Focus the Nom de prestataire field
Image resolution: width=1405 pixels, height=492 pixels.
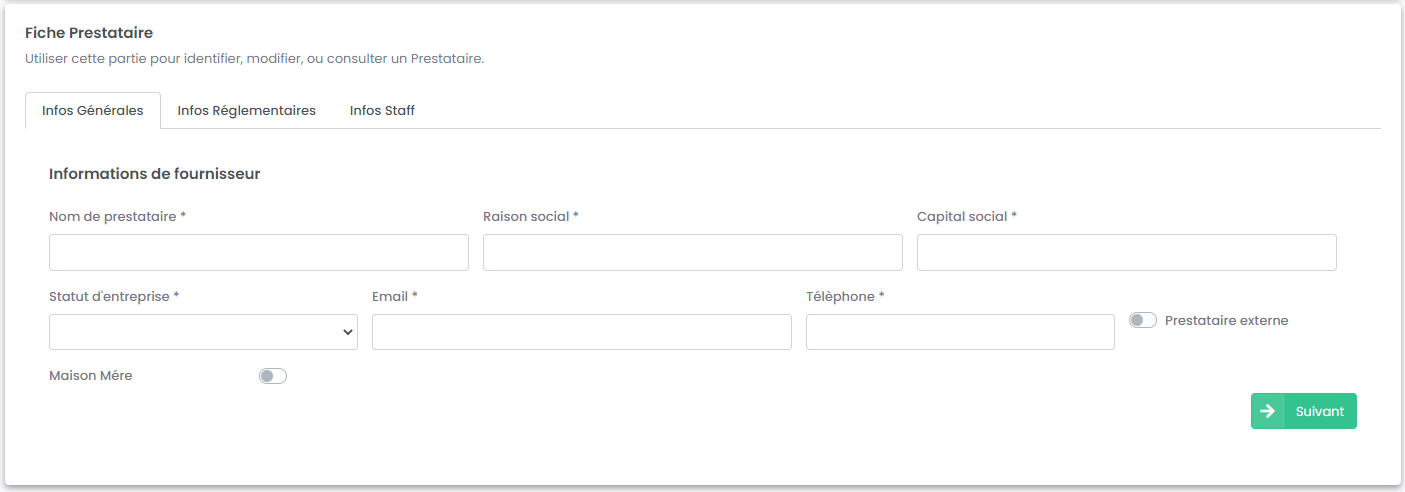[x=258, y=253]
